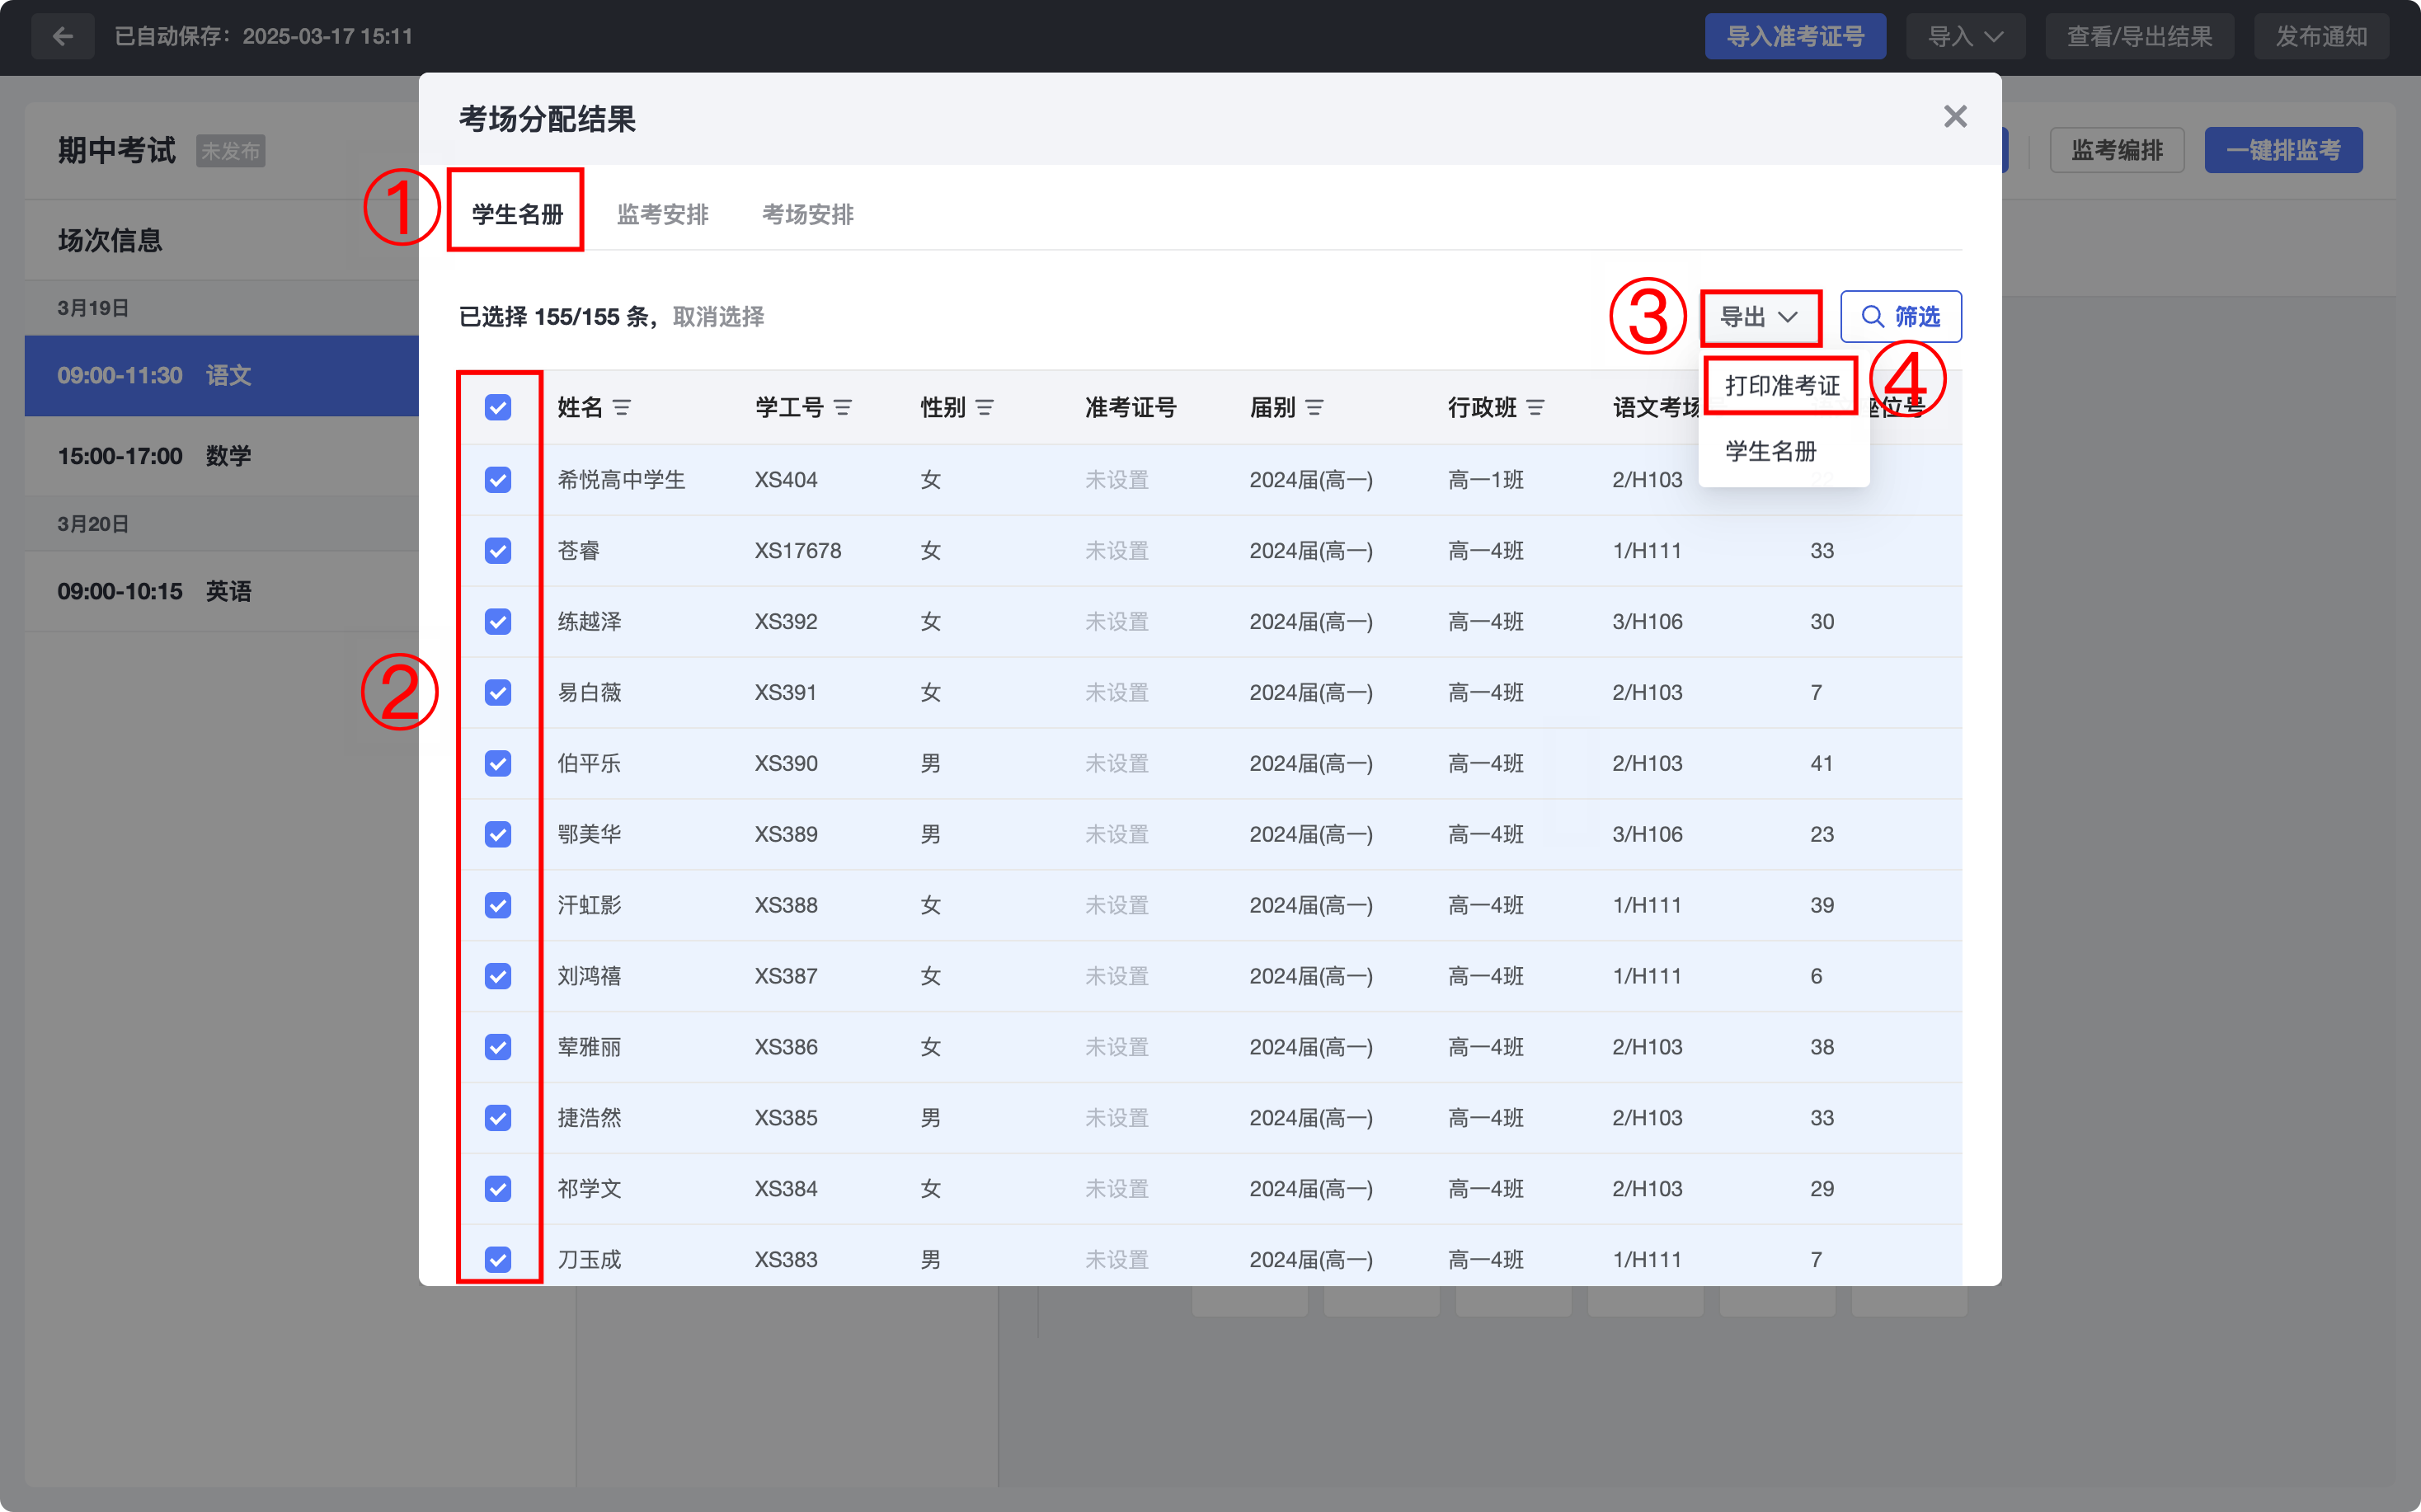
Task: Uncheck the row for 鄂美华
Action: tap(498, 835)
